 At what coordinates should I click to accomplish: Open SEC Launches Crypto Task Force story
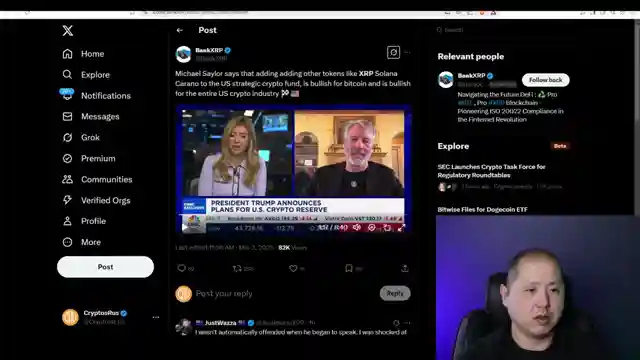[x=491, y=171]
